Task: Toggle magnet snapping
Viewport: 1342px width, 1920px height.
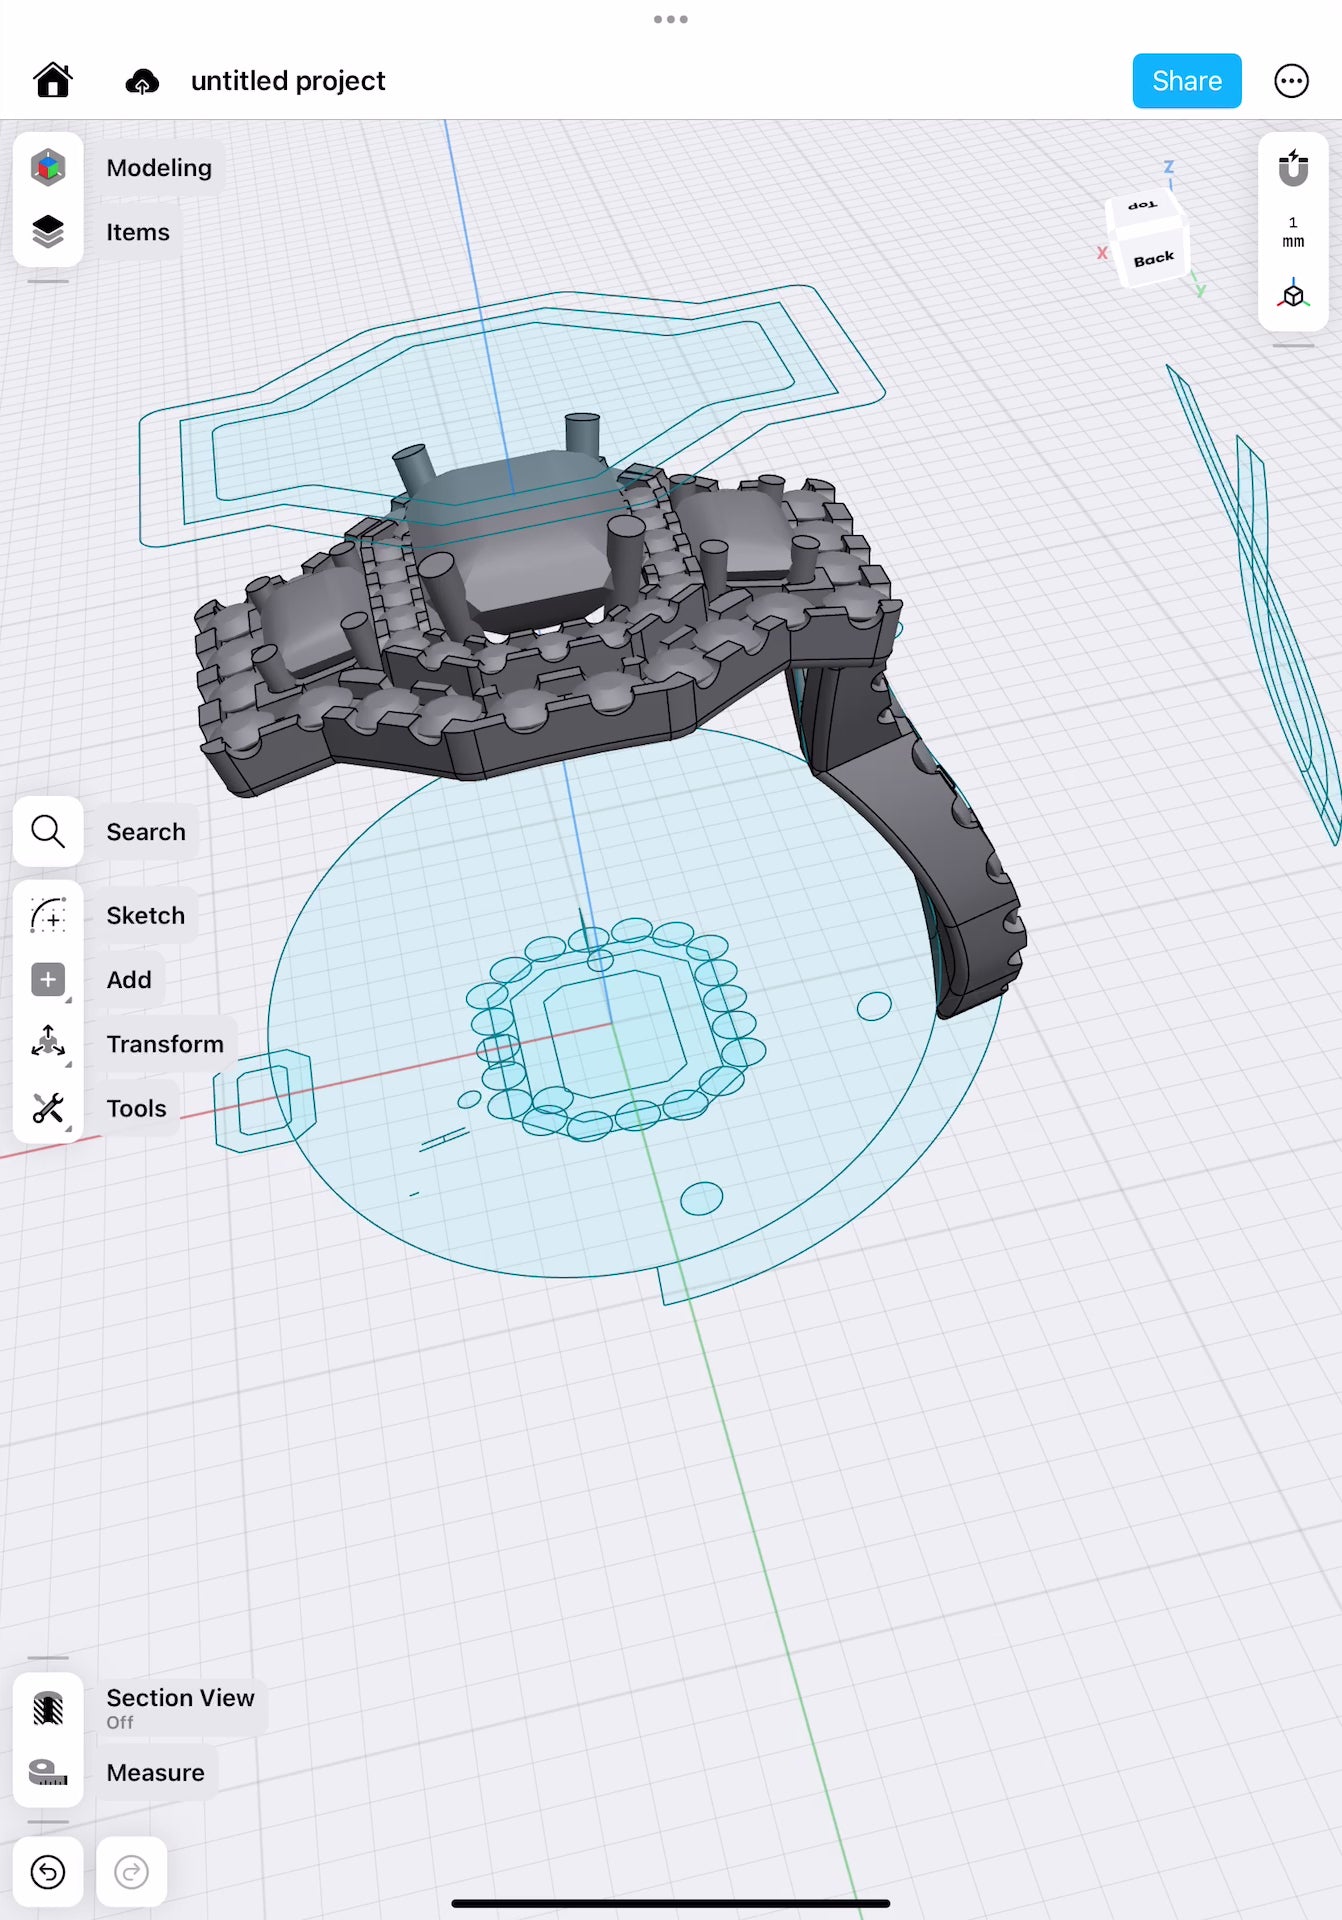Action: pos(1293,168)
